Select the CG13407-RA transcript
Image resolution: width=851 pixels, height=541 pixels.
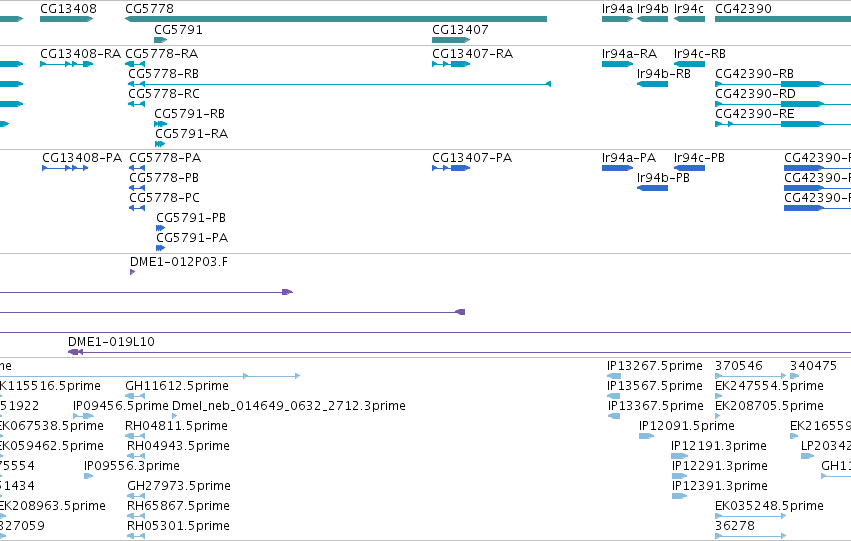pos(451,64)
